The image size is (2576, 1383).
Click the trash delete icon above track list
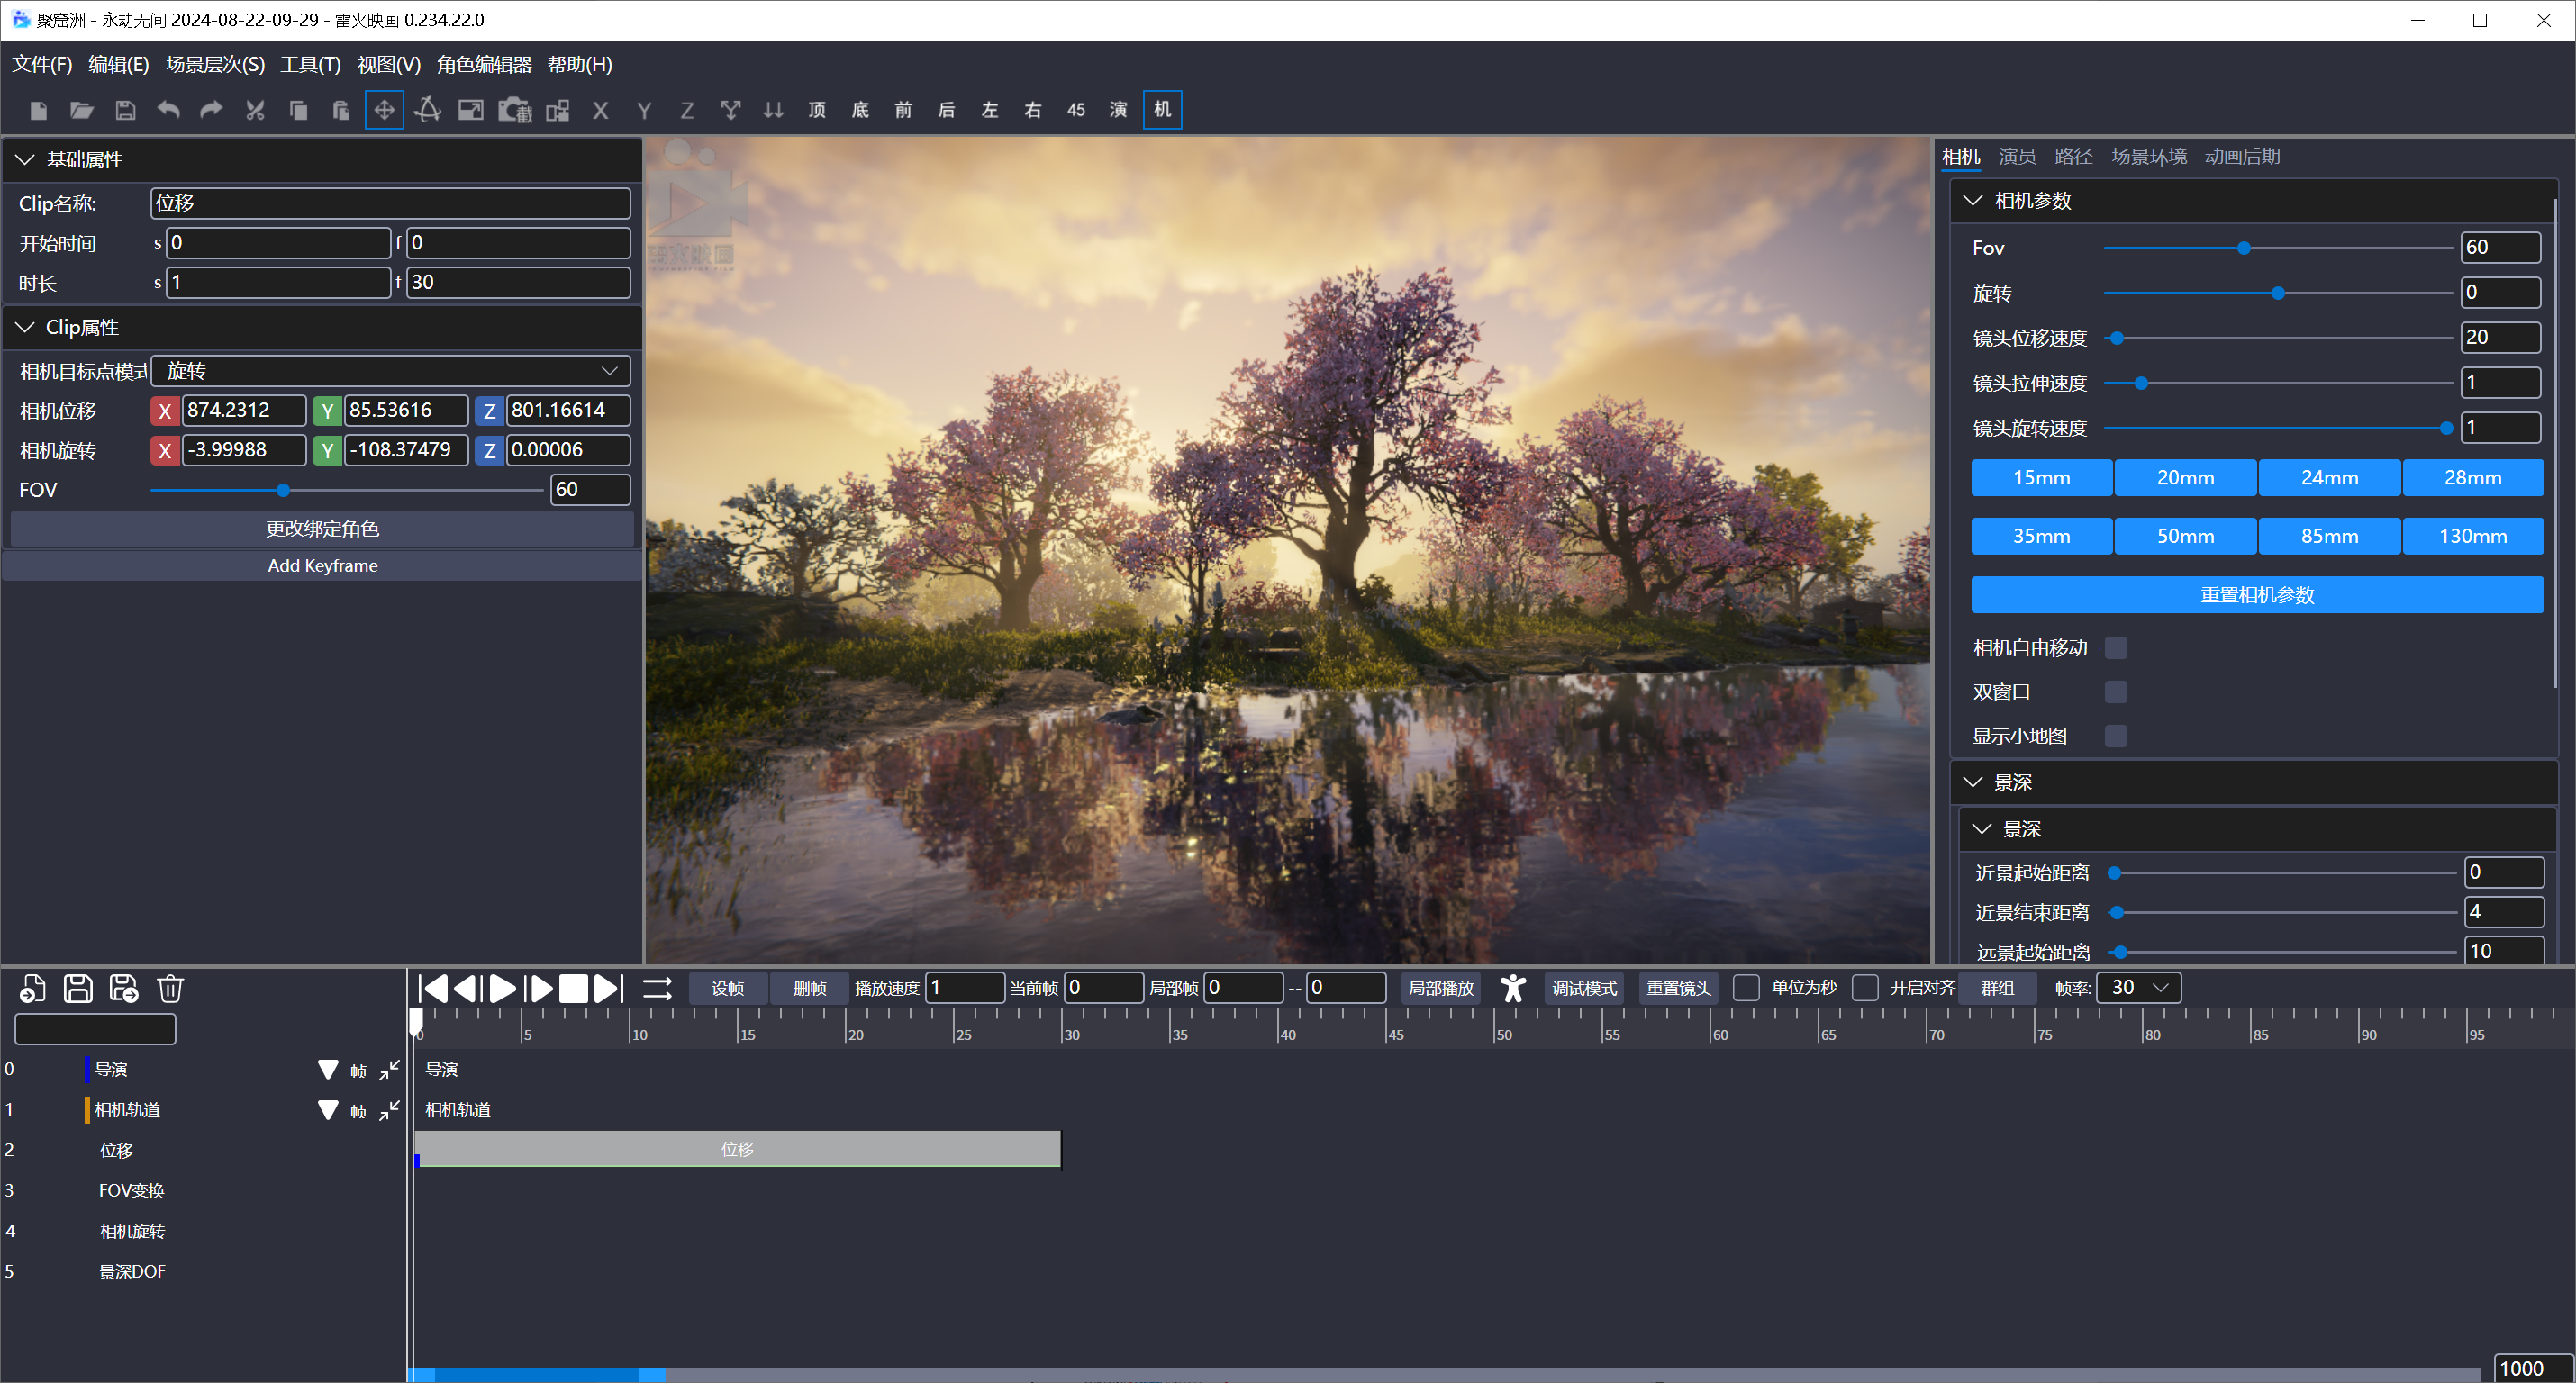pyautogui.click(x=170, y=988)
